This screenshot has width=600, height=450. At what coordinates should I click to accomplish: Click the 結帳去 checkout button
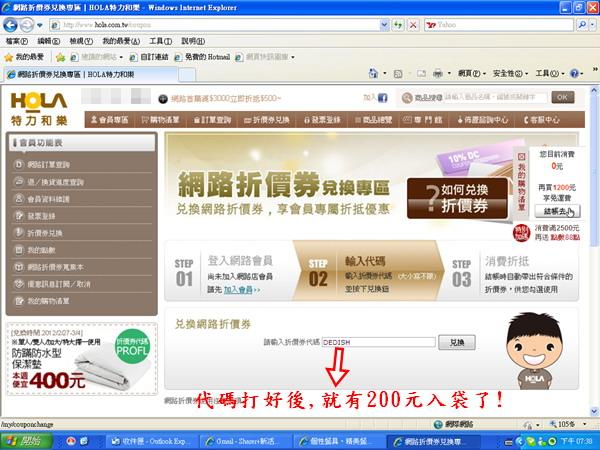[557, 211]
